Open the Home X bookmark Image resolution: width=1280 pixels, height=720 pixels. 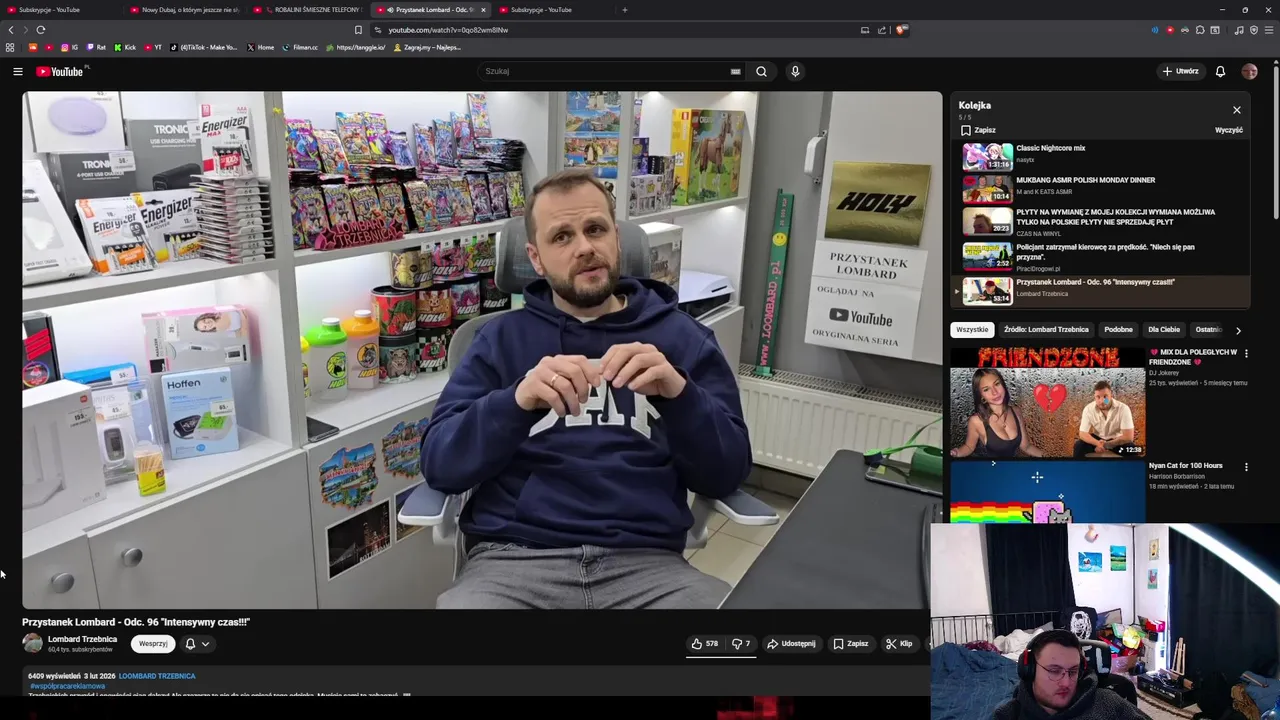[x=260, y=47]
